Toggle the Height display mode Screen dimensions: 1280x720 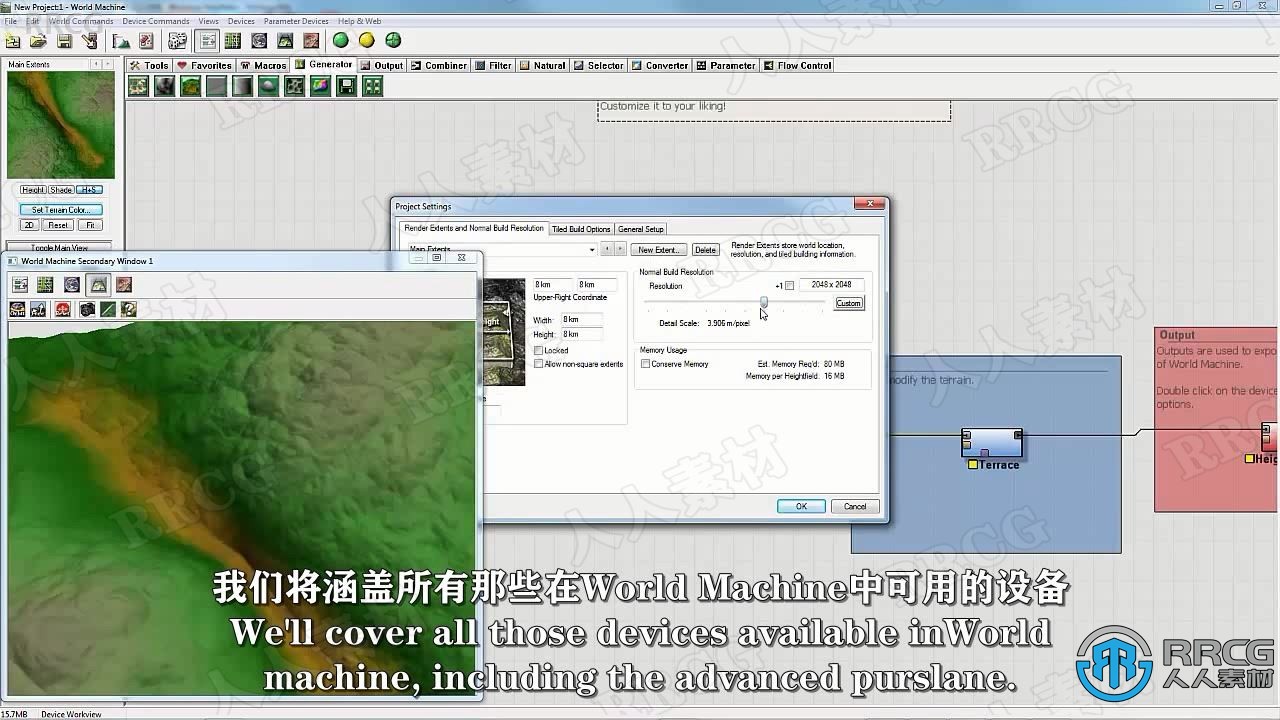click(33, 190)
